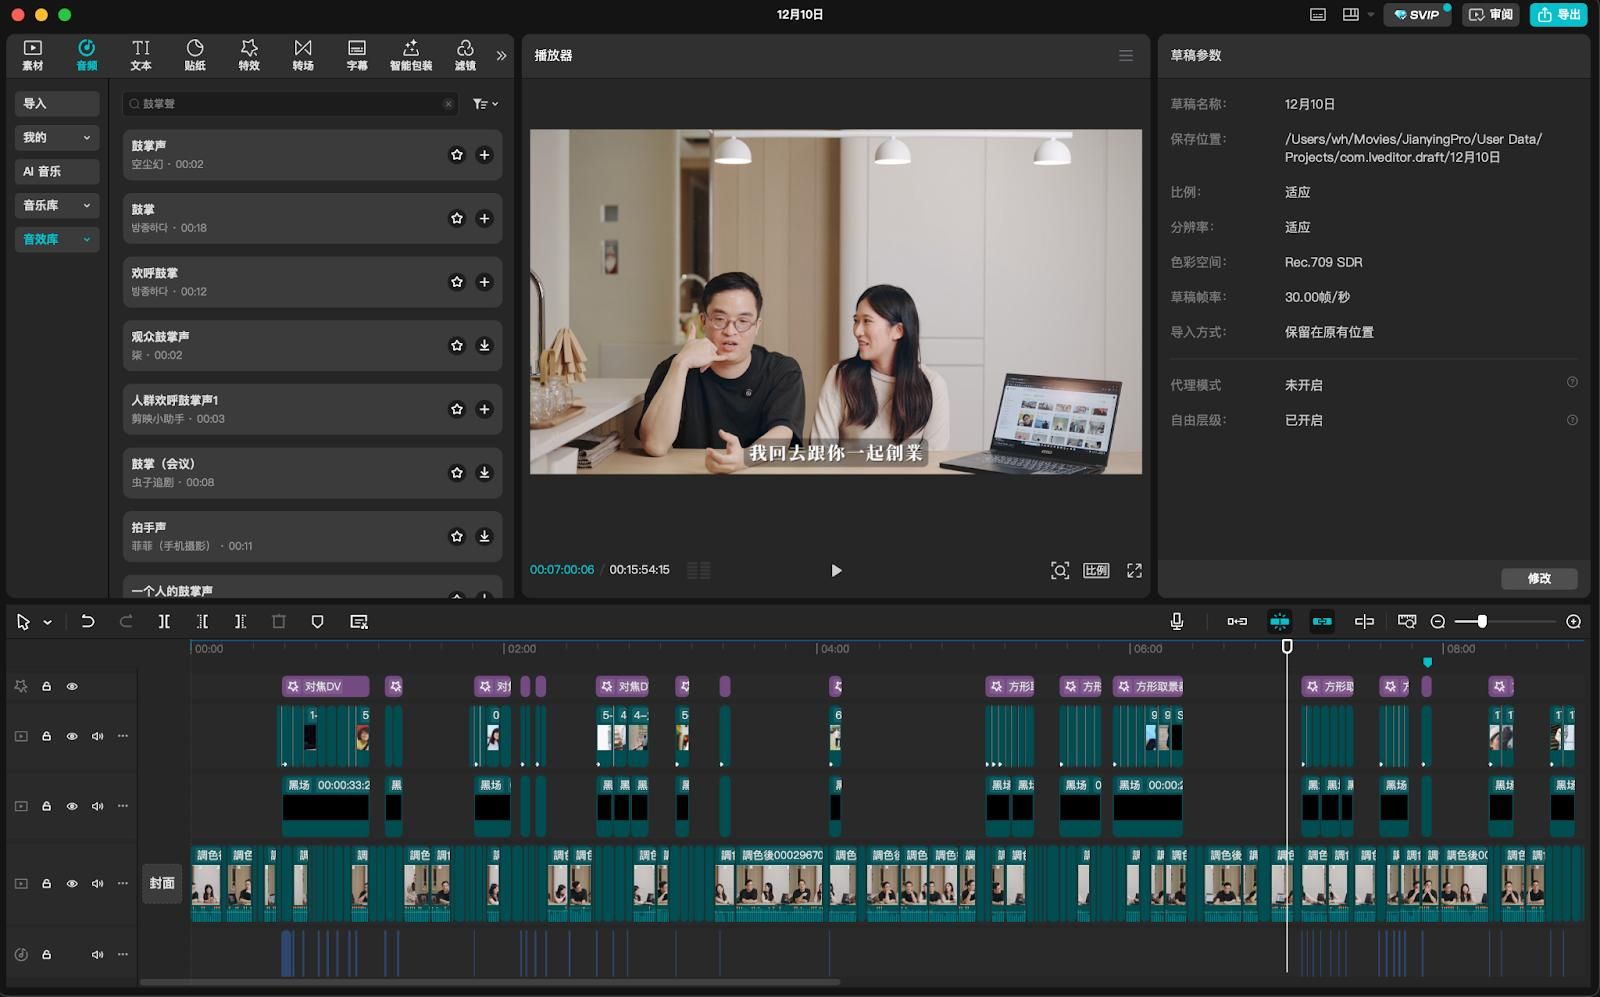
Task: Open the selection tool mode dropdown
Action: tap(47, 622)
